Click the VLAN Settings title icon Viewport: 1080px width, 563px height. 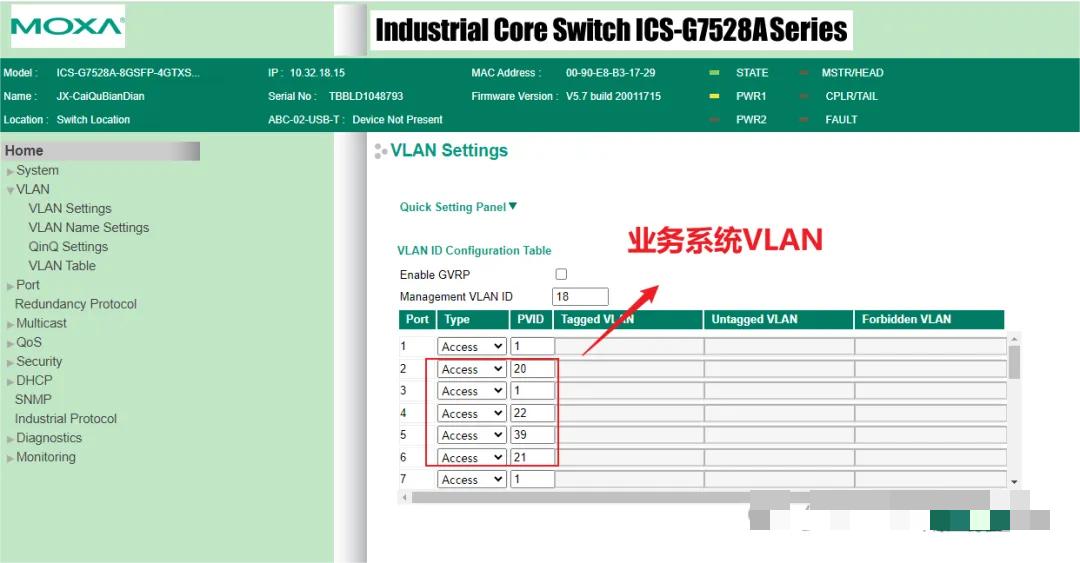point(380,151)
